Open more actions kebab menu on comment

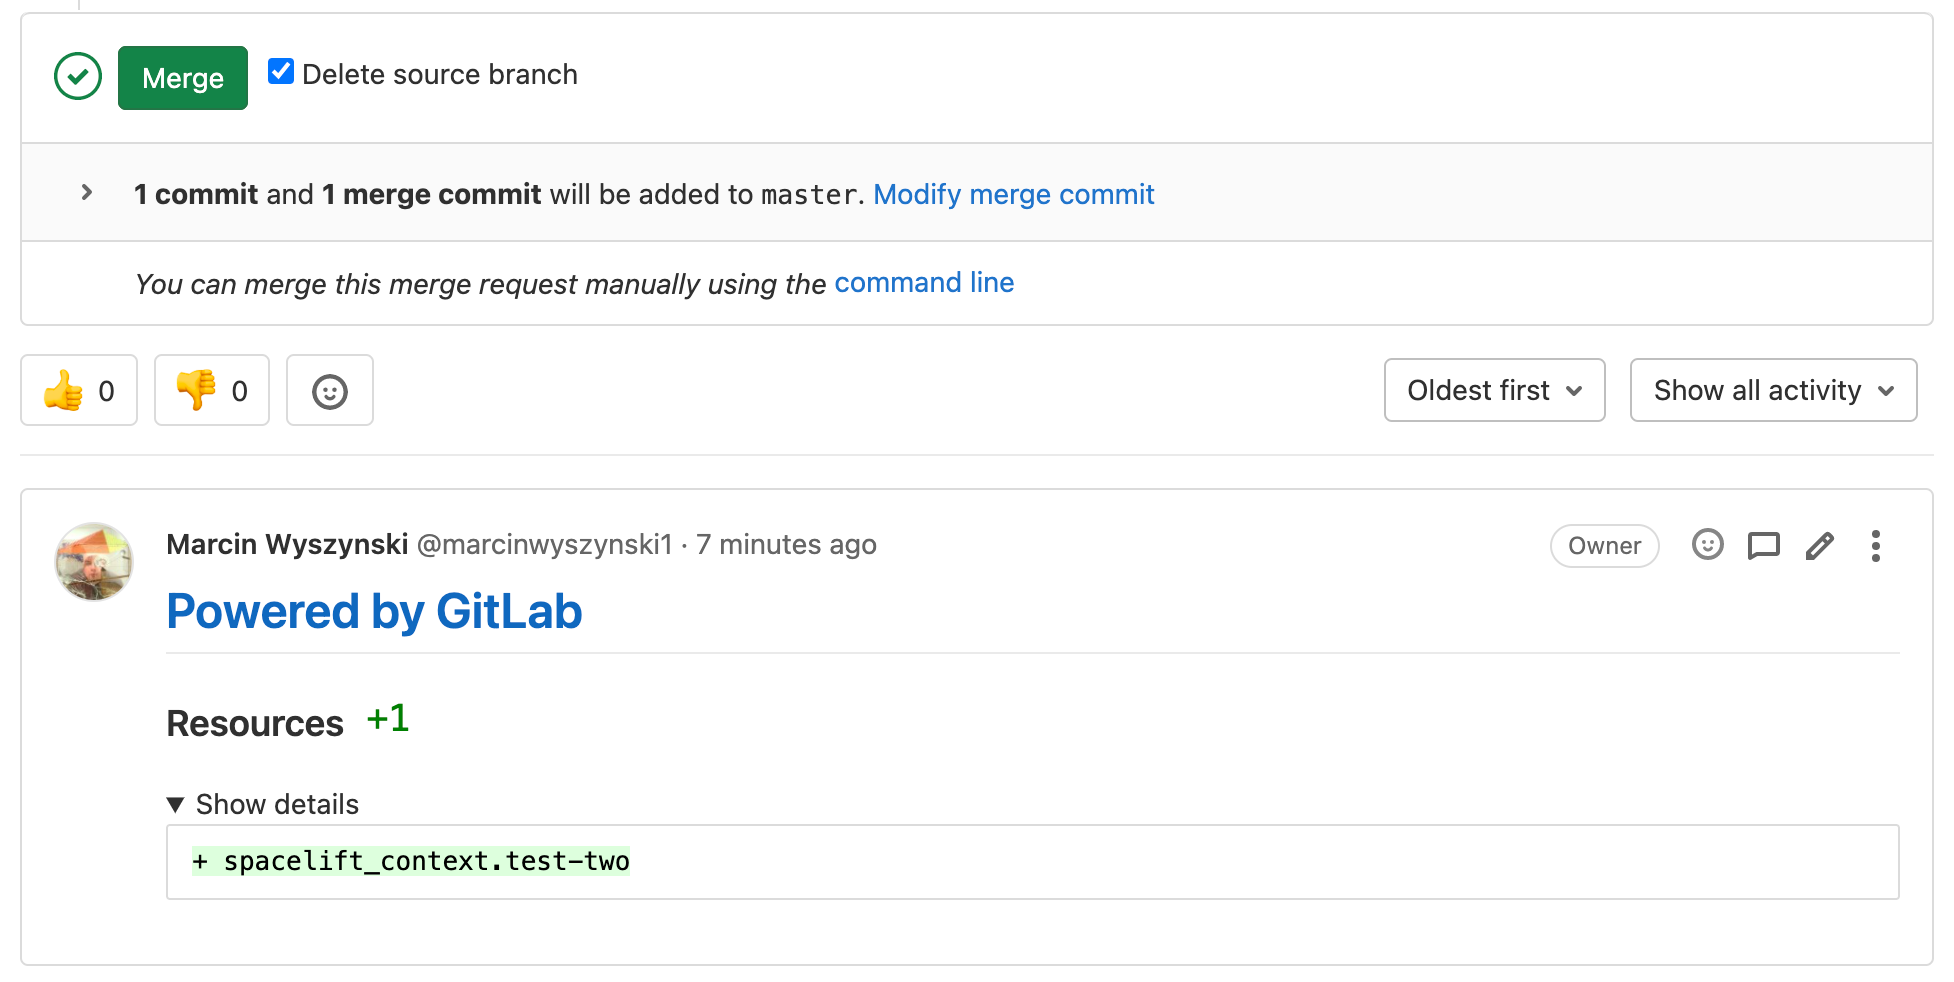[1875, 545]
